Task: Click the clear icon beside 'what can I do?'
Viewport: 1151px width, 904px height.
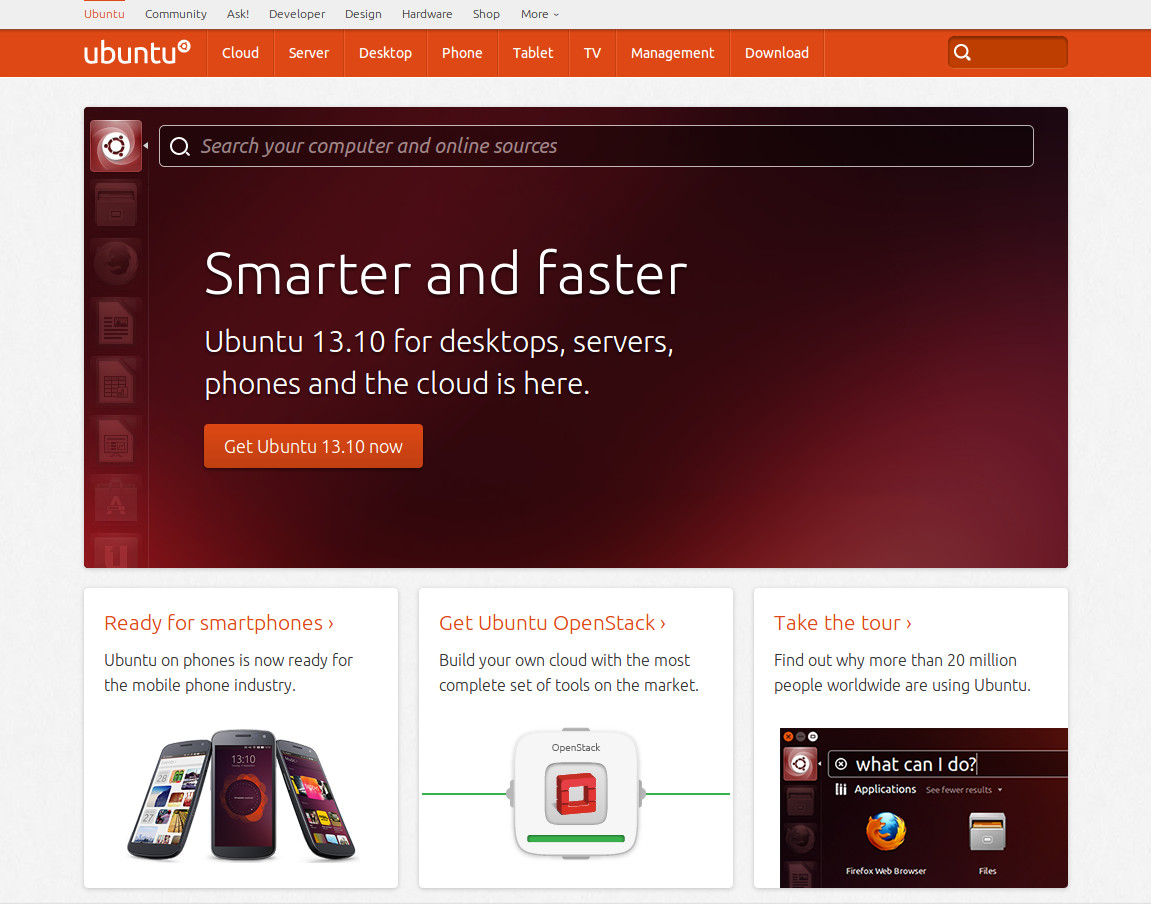Action: [x=841, y=764]
